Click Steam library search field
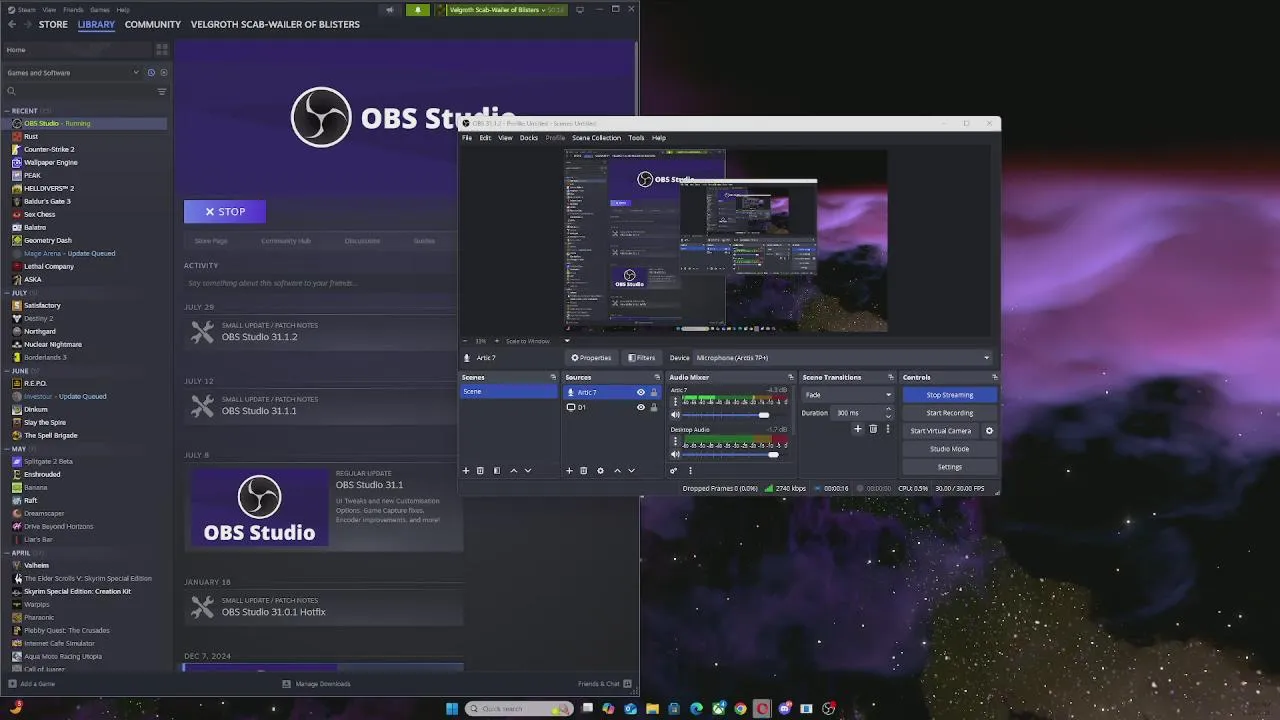This screenshot has width=1280, height=720. (x=78, y=91)
